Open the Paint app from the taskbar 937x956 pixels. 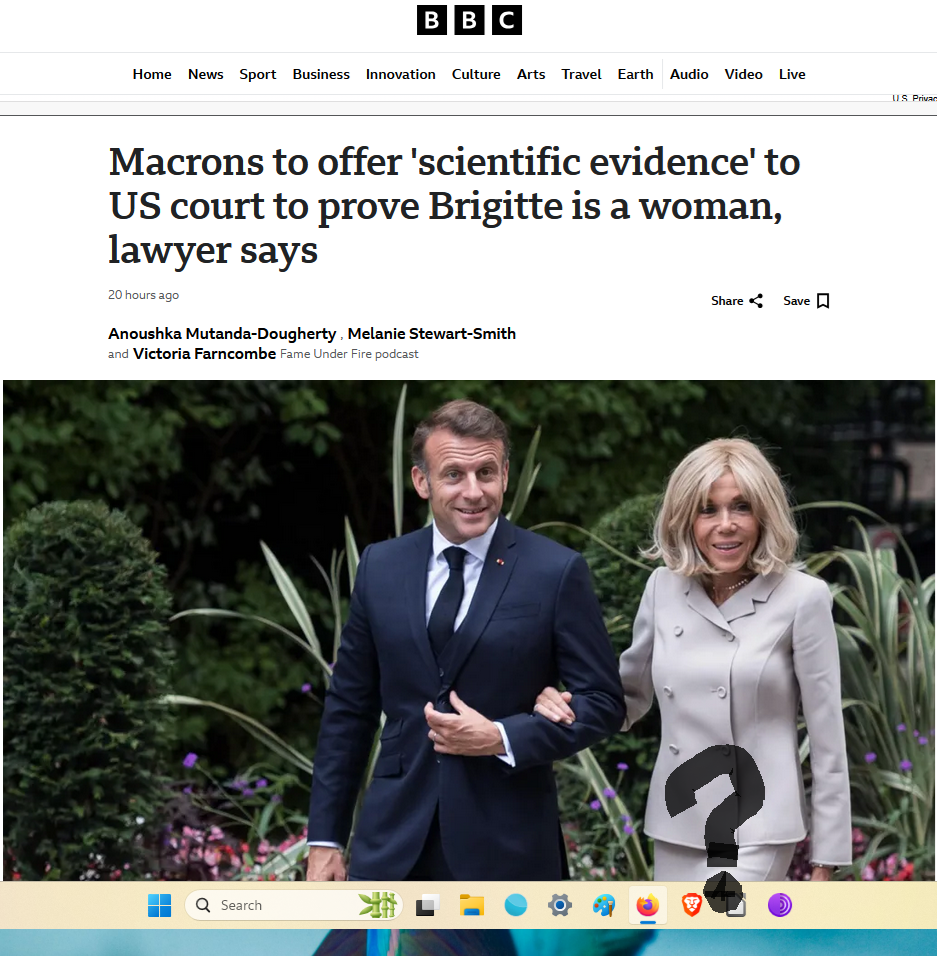tap(604, 905)
